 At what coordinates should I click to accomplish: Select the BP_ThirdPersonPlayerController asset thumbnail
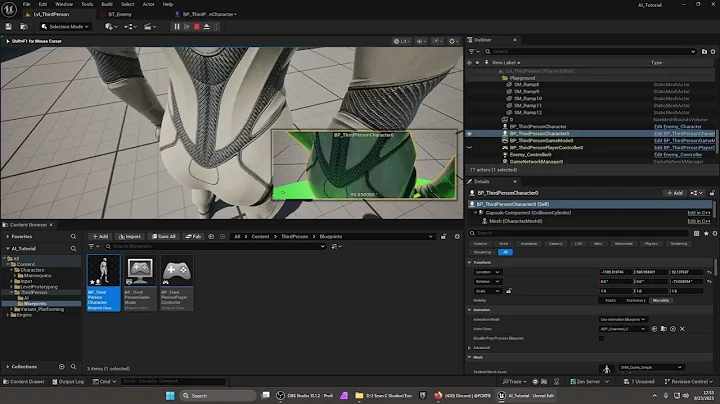click(177, 283)
